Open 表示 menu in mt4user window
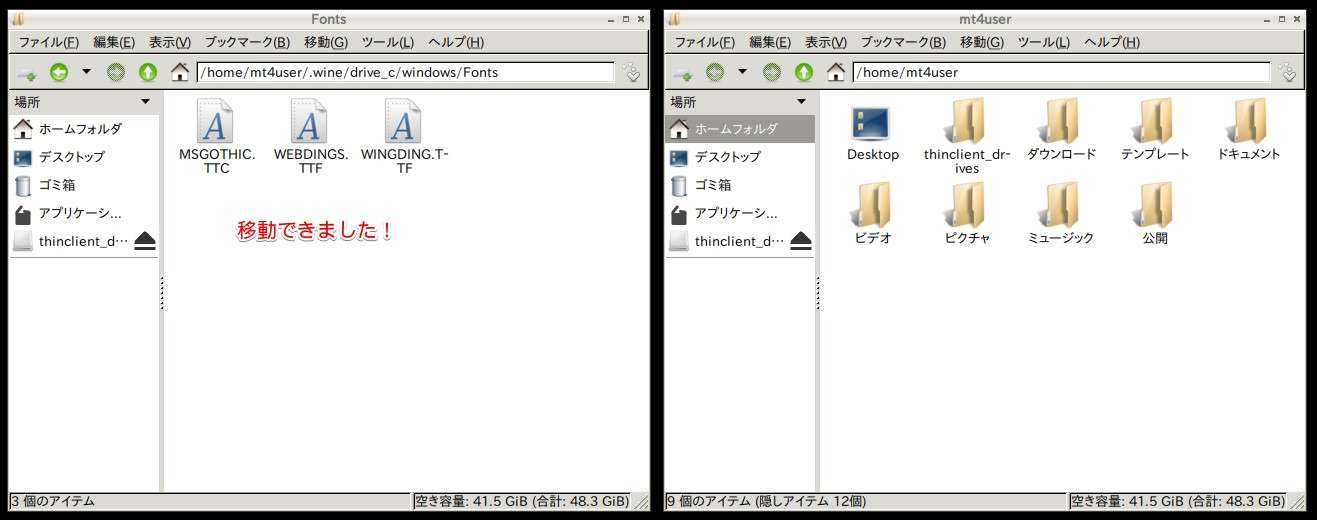Image resolution: width=1317 pixels, height=520 pixels. click(826, 42)
